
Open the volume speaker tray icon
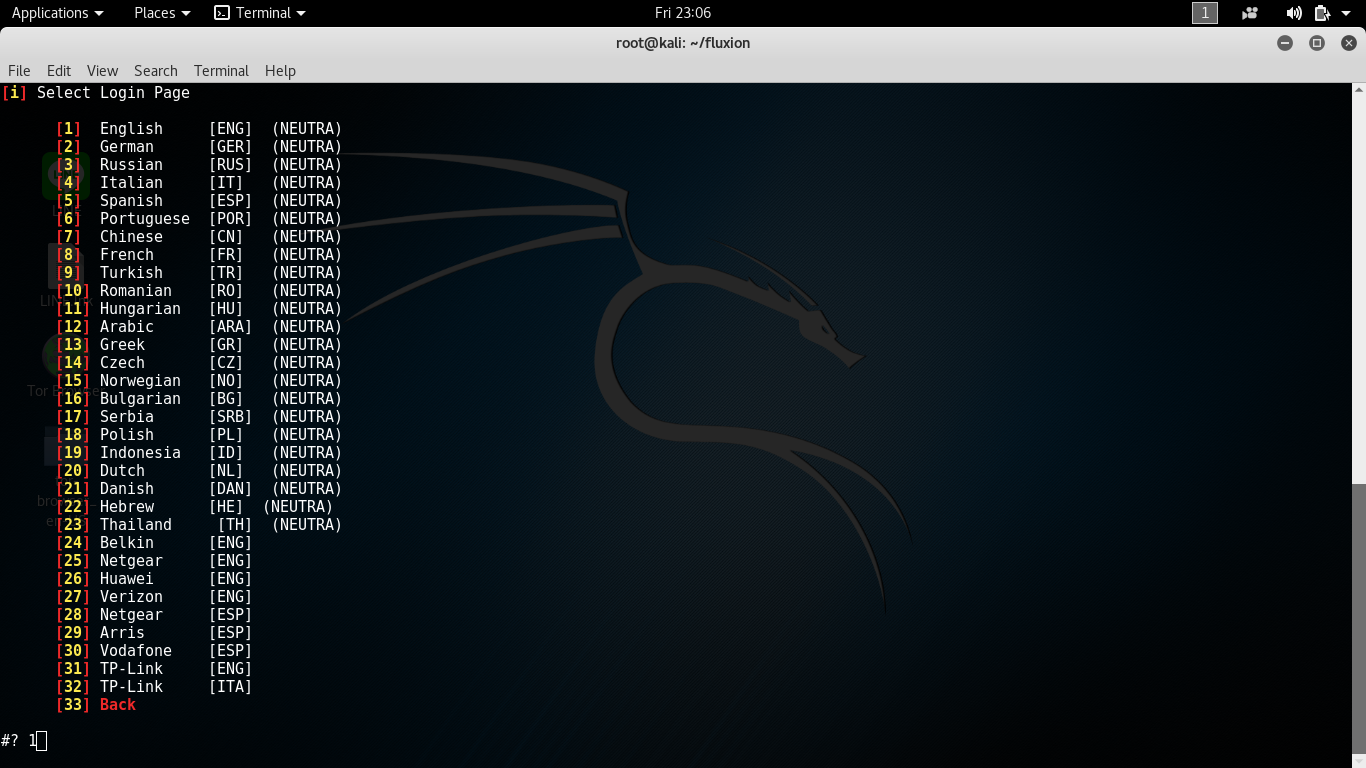[1294, 13]
